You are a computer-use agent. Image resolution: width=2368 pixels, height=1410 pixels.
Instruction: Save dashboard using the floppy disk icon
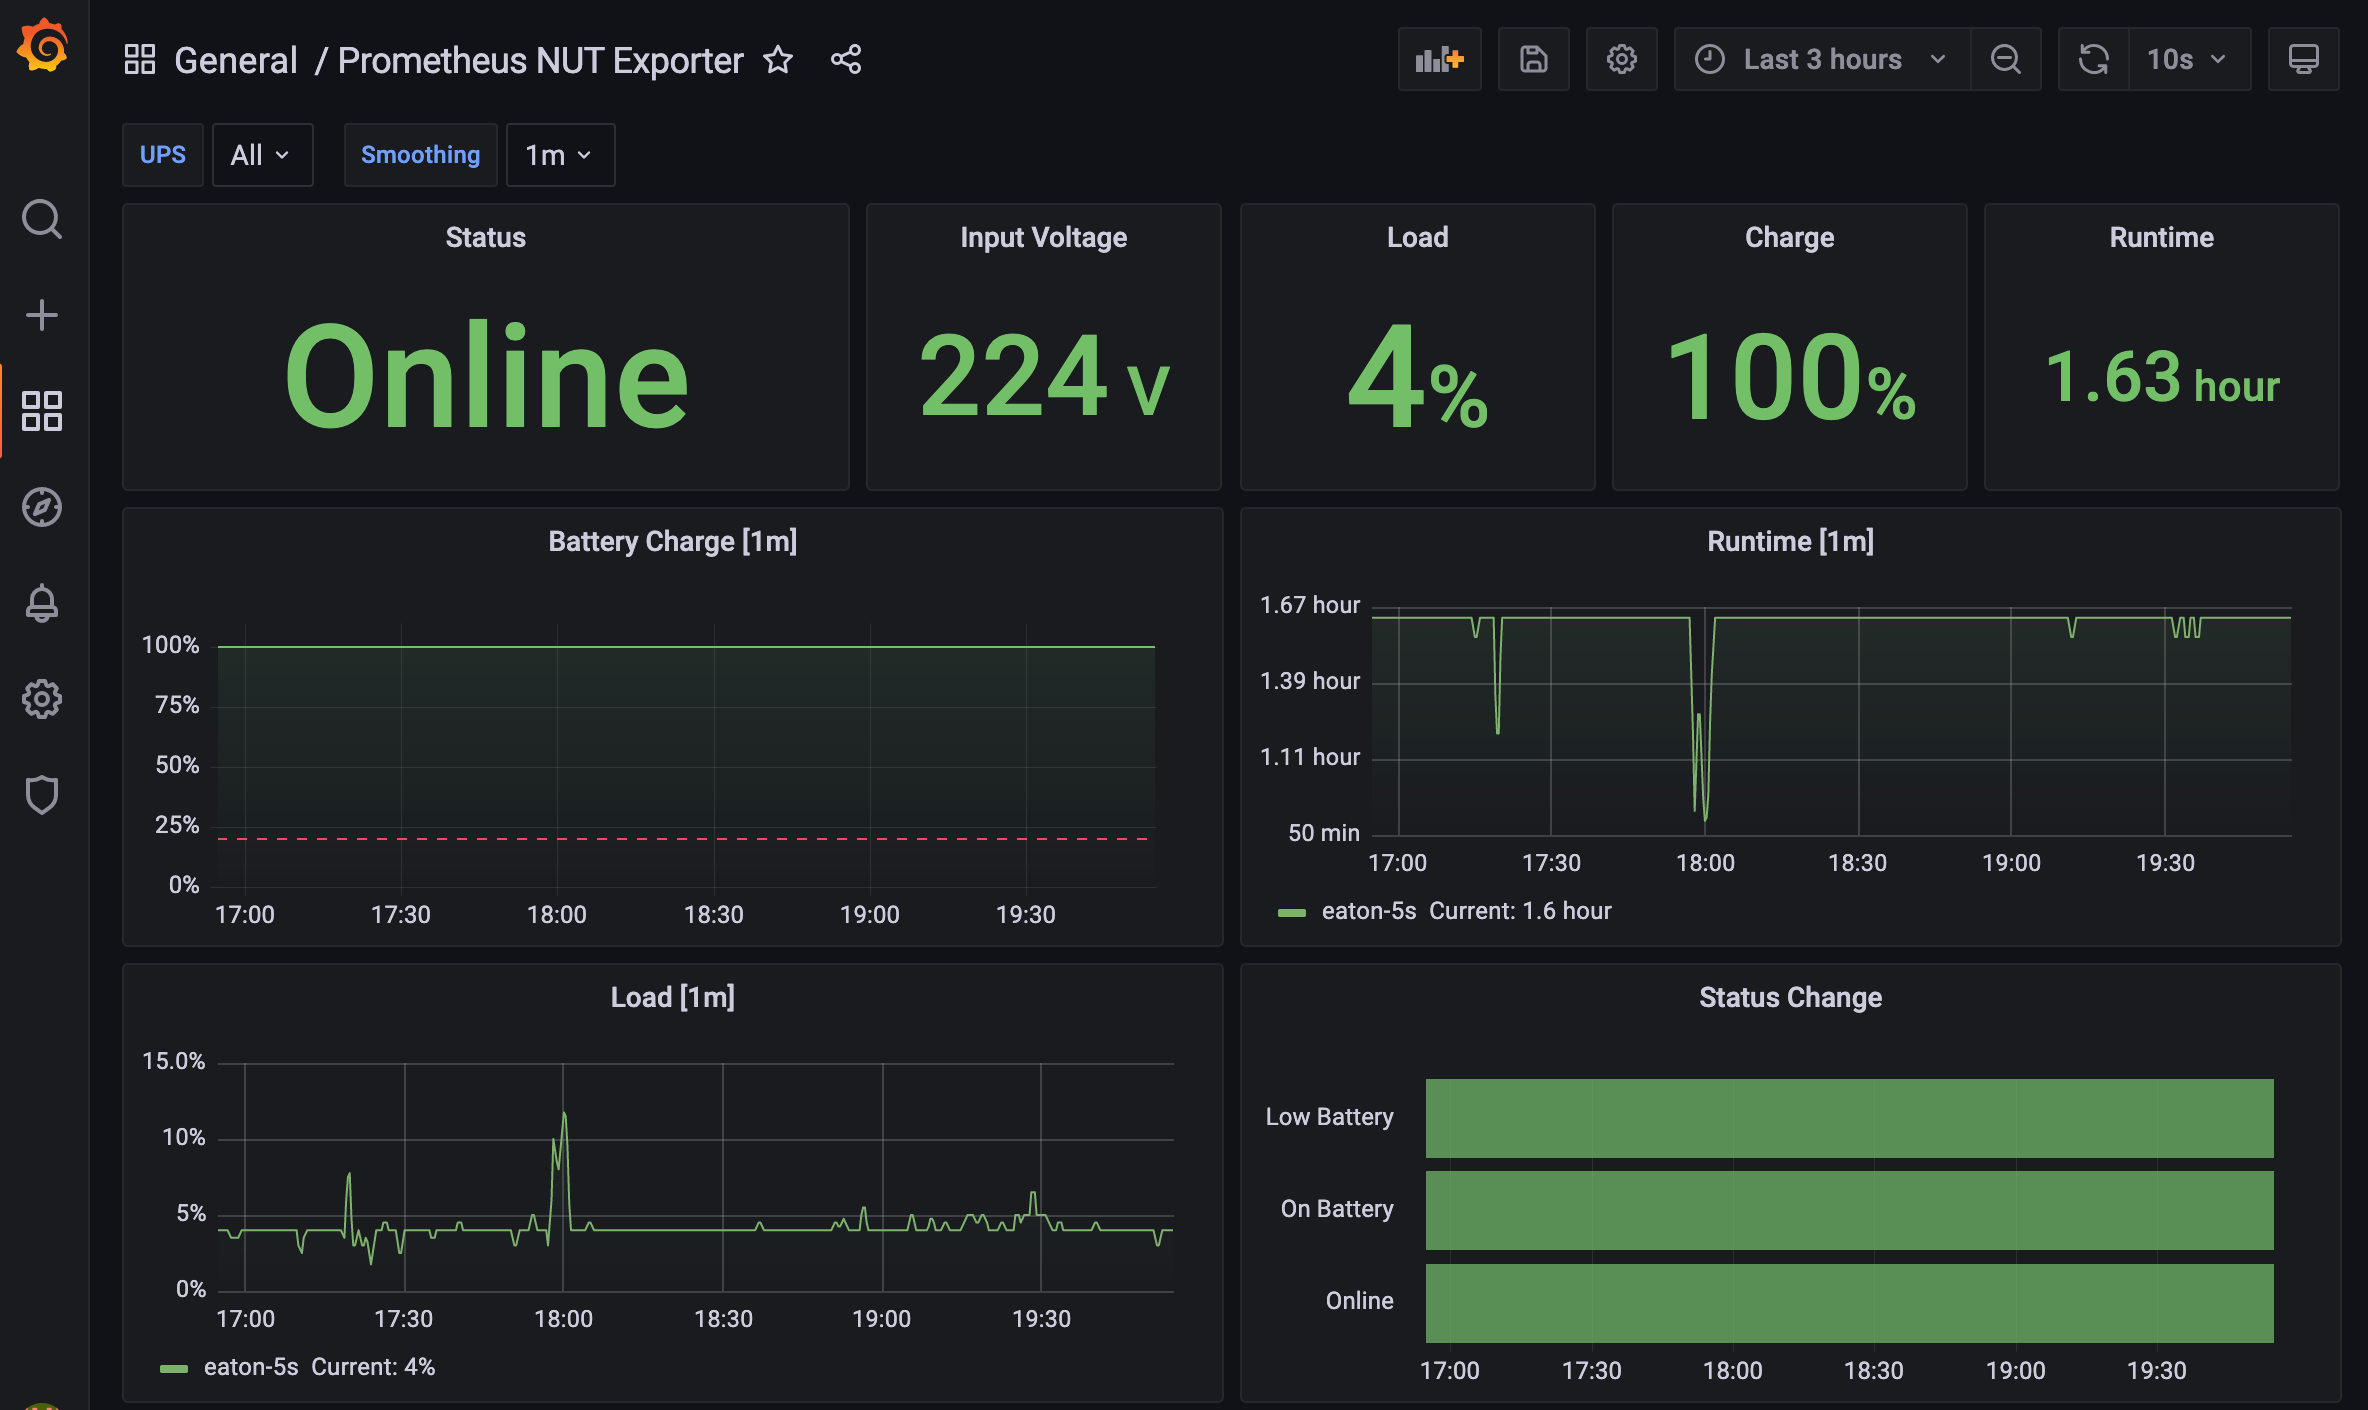tap(1533, 60)
